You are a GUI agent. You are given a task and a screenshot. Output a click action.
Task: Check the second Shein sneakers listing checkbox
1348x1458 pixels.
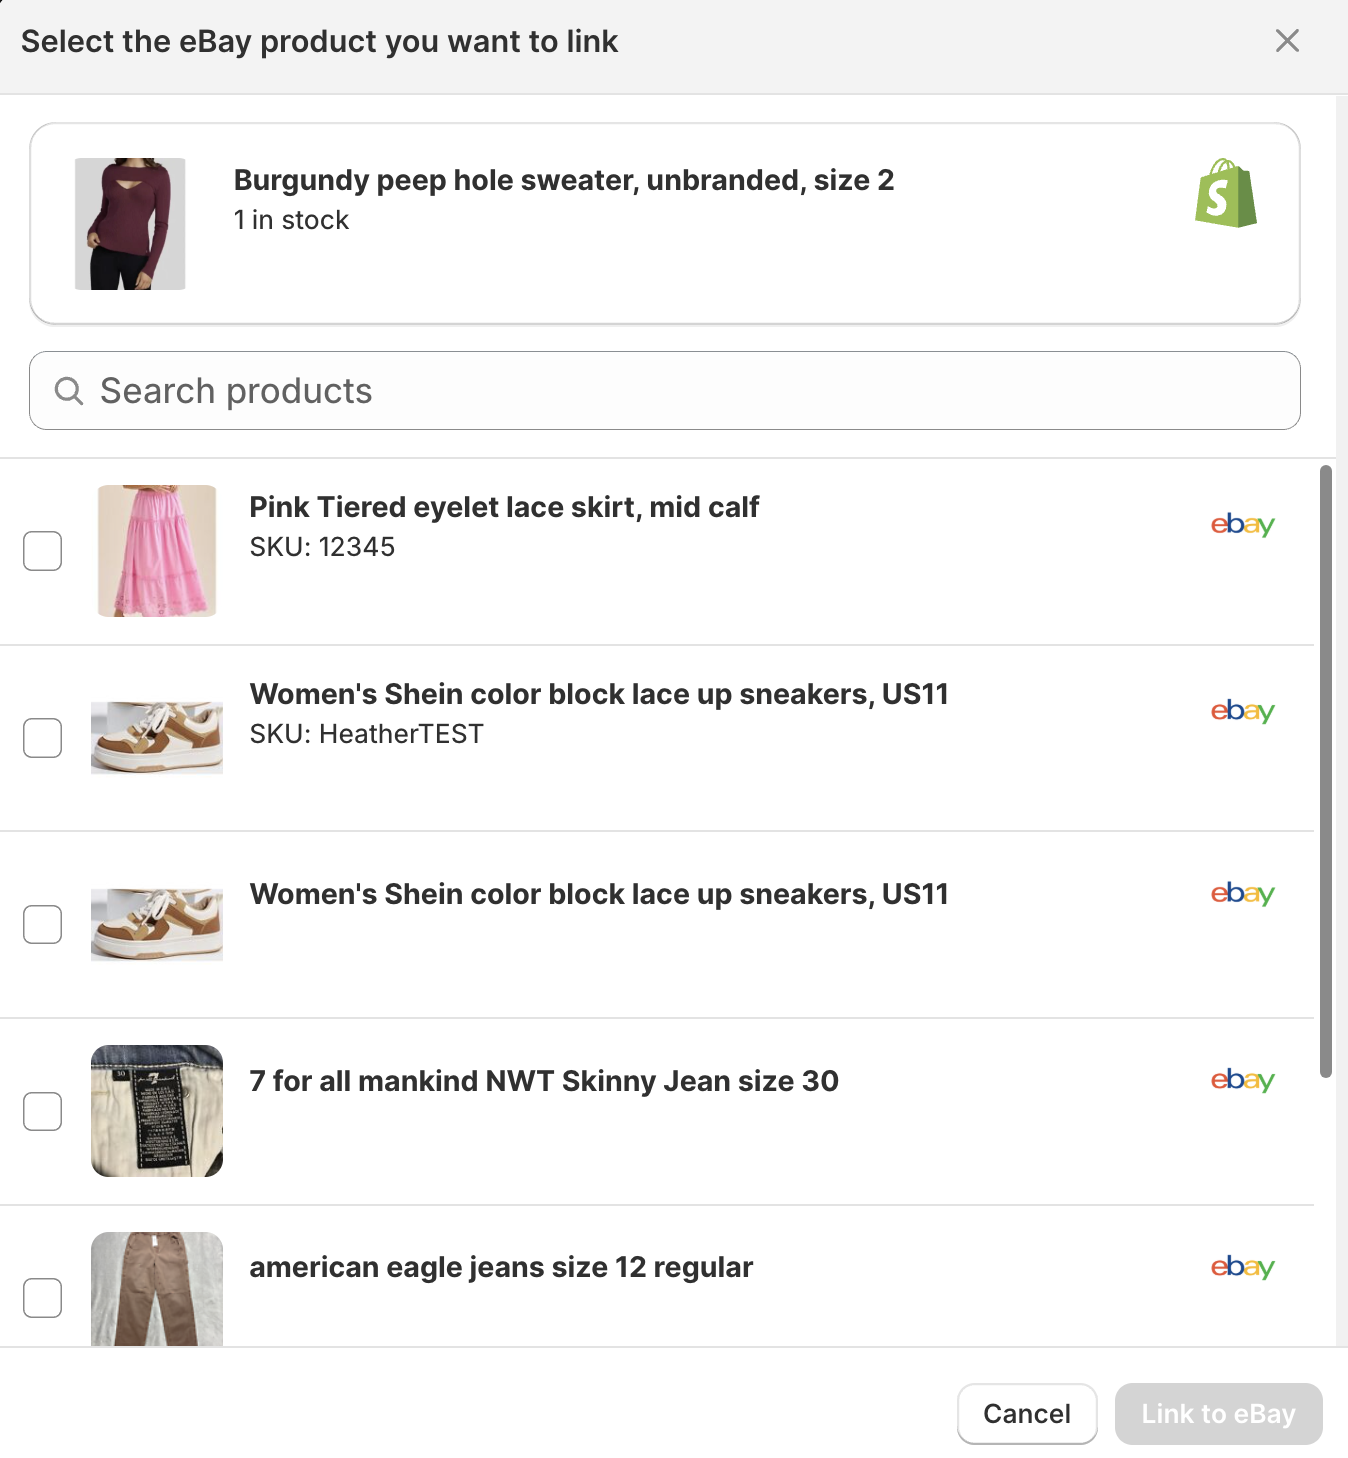click(42, 924)
